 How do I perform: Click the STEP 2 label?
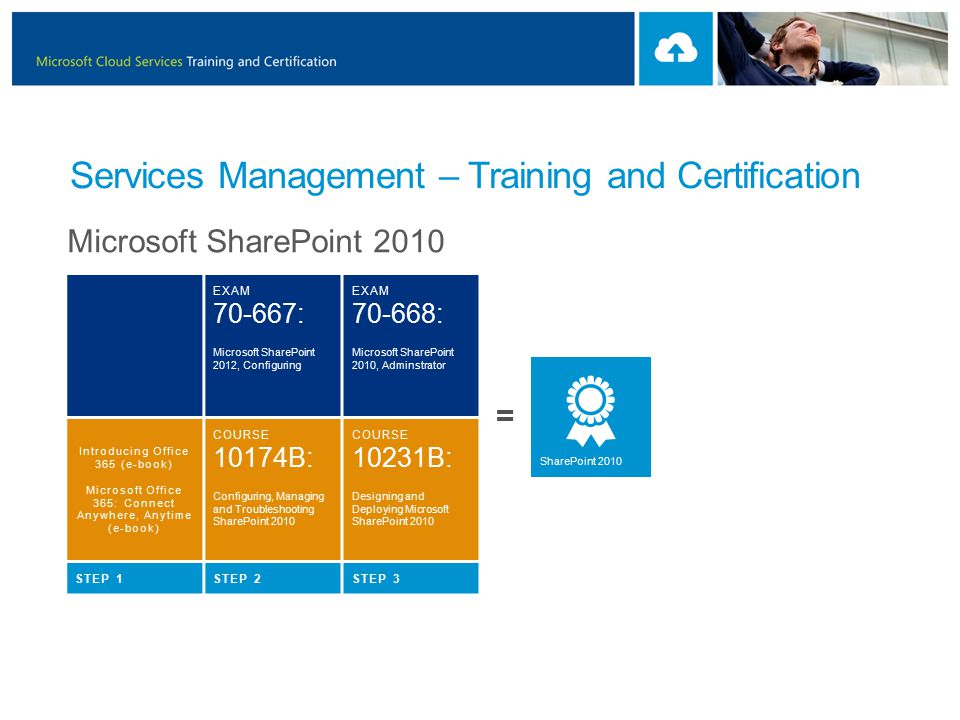tap(237, 579)
